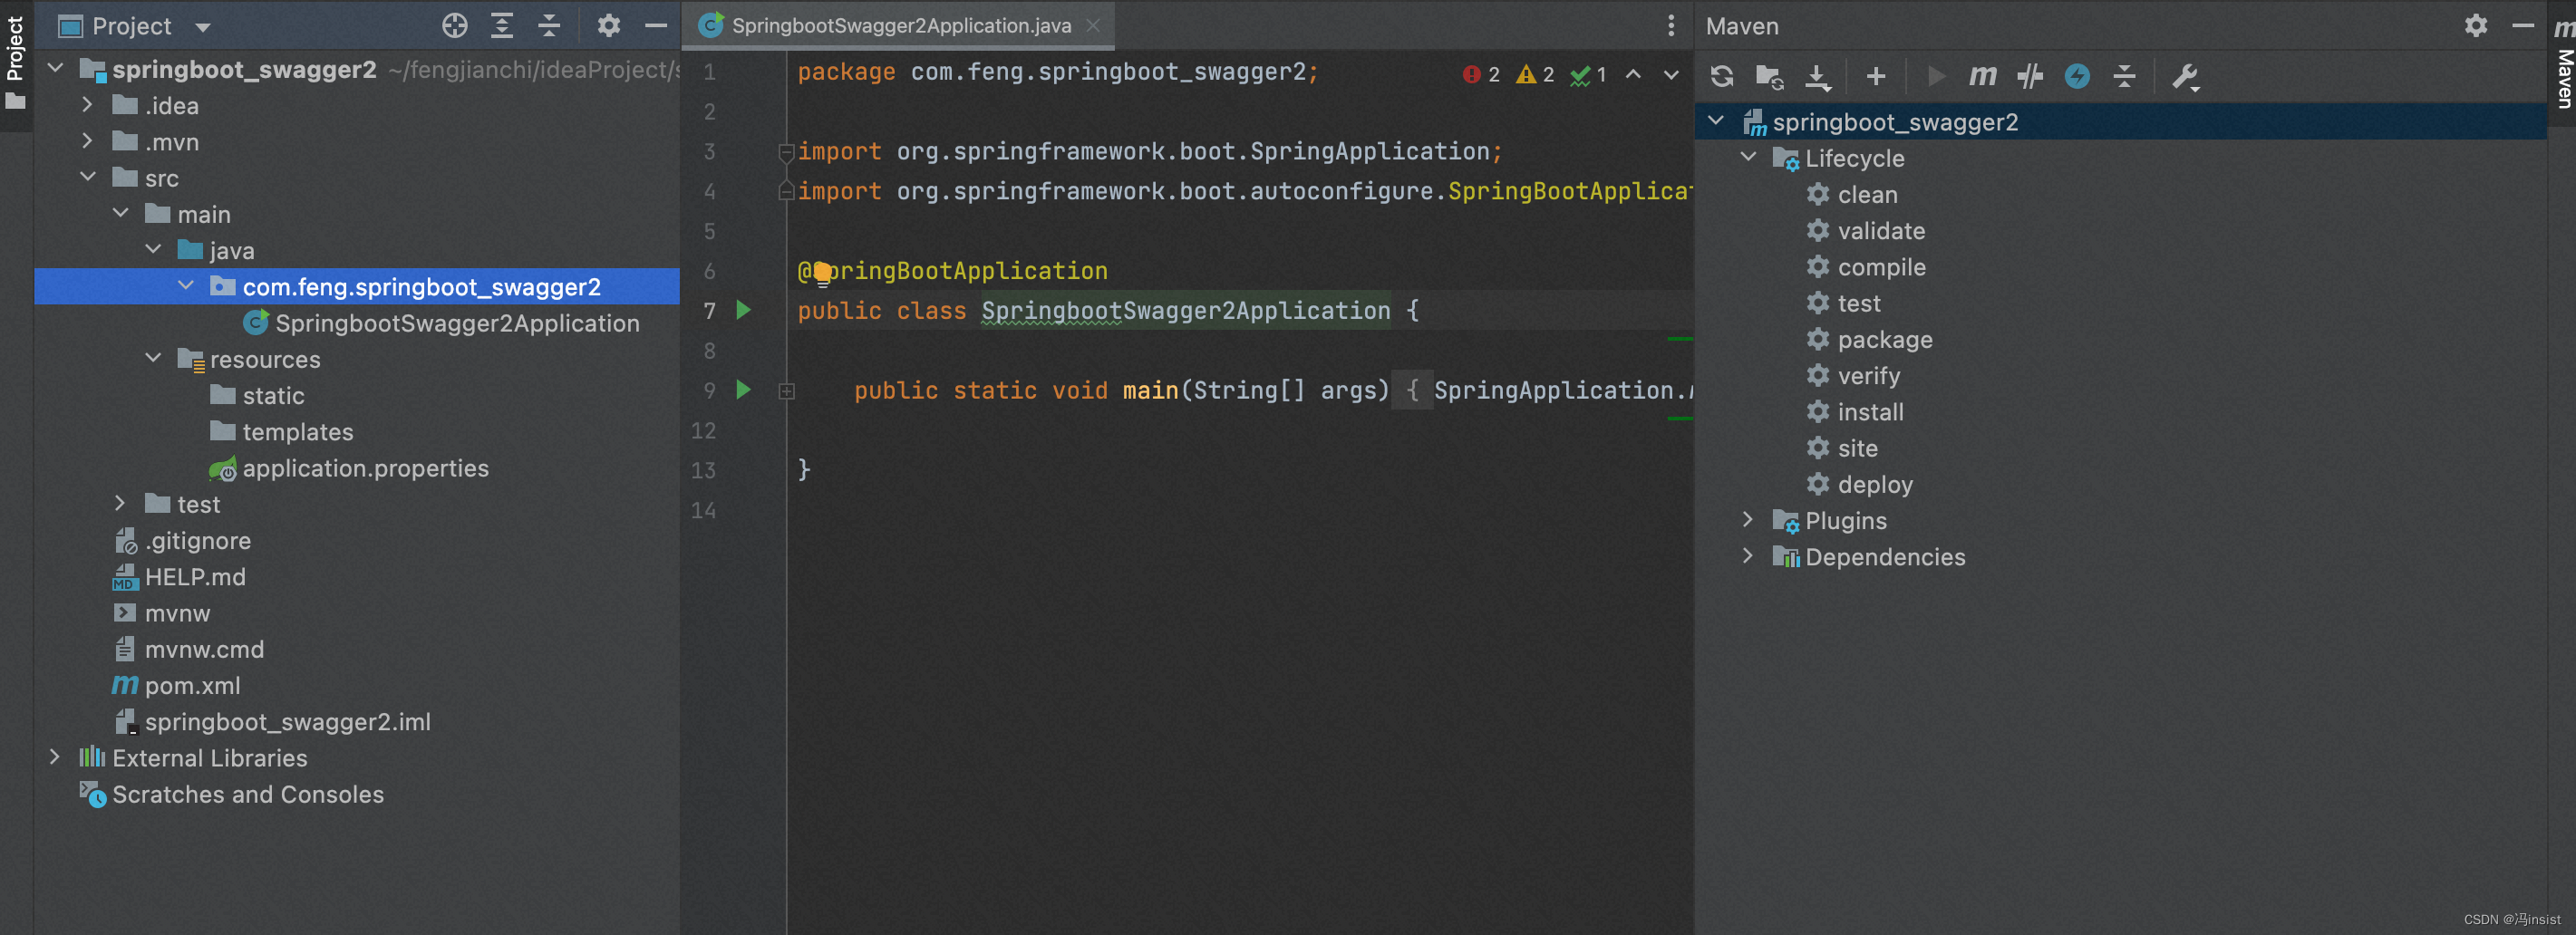Add a Maven project with the plus icon
Image resolution: width=2576 pixels, height=935 pixels.
tap(1875, 76)
